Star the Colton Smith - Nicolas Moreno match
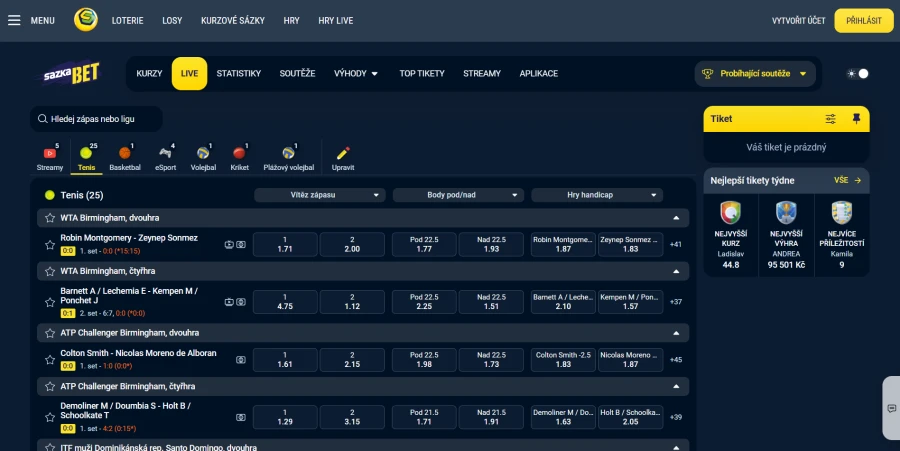 coord(50,360)
